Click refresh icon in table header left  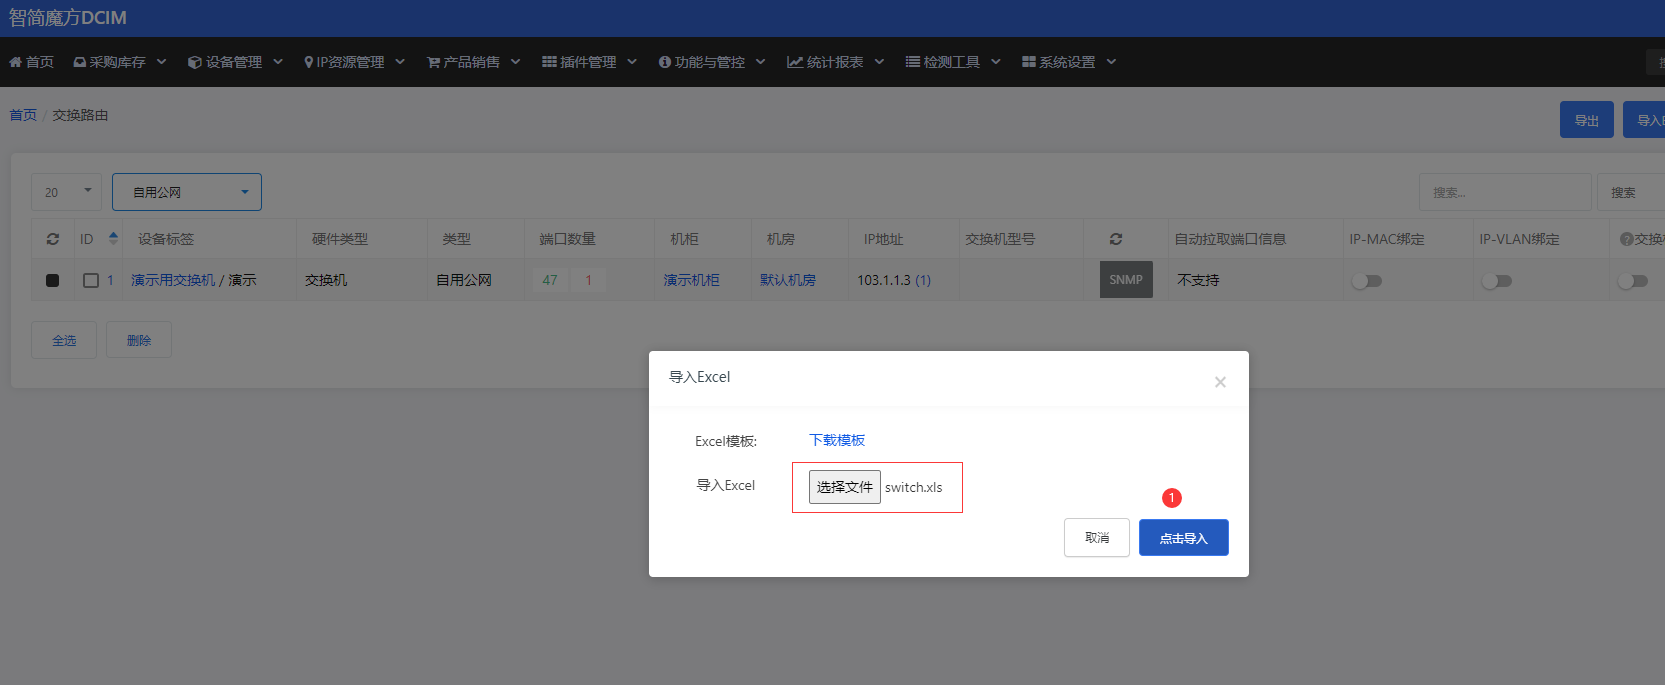[x=53, y=239]
